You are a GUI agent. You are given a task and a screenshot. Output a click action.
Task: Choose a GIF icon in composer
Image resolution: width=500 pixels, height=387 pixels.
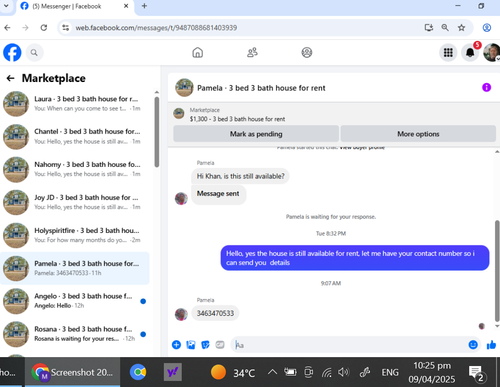(220, 345)
